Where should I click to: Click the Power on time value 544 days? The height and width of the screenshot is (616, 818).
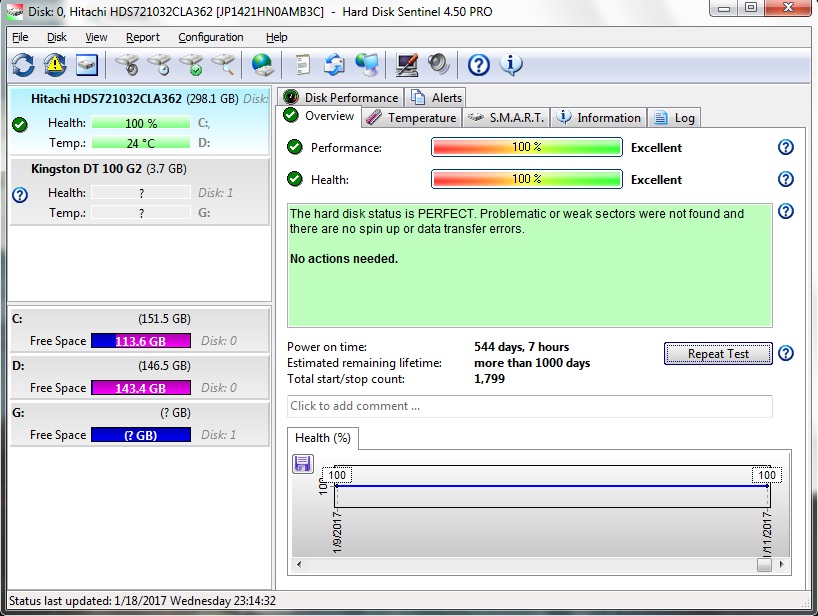click(x=522, y=347)
